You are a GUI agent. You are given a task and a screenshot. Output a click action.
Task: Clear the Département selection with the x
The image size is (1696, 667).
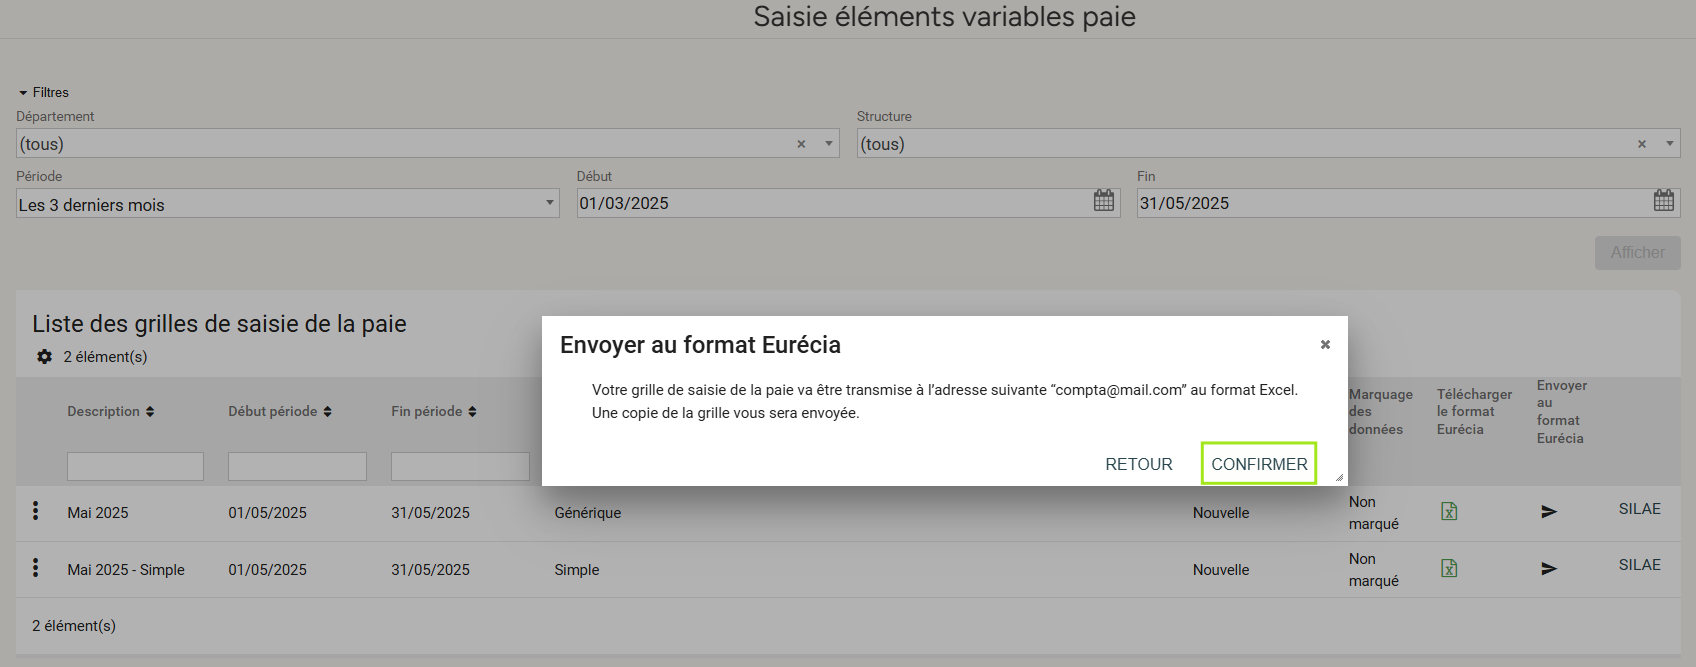tap(801, 144)
